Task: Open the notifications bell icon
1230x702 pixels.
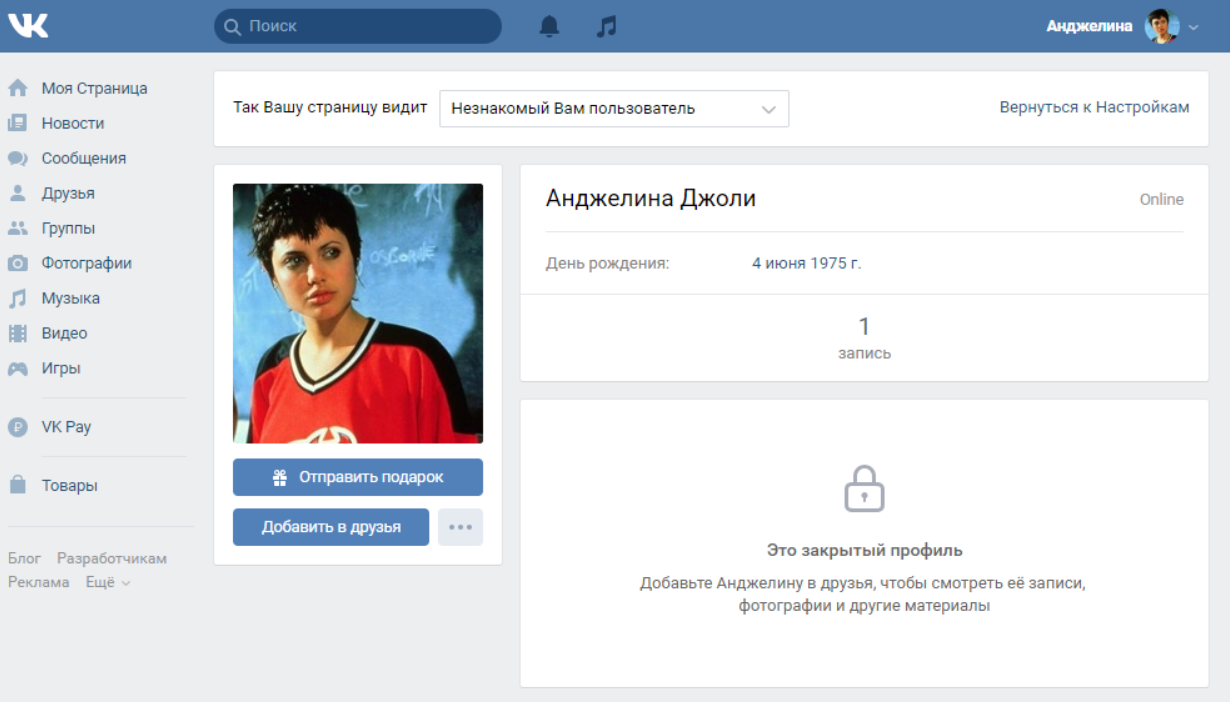Action: (549, 27)
